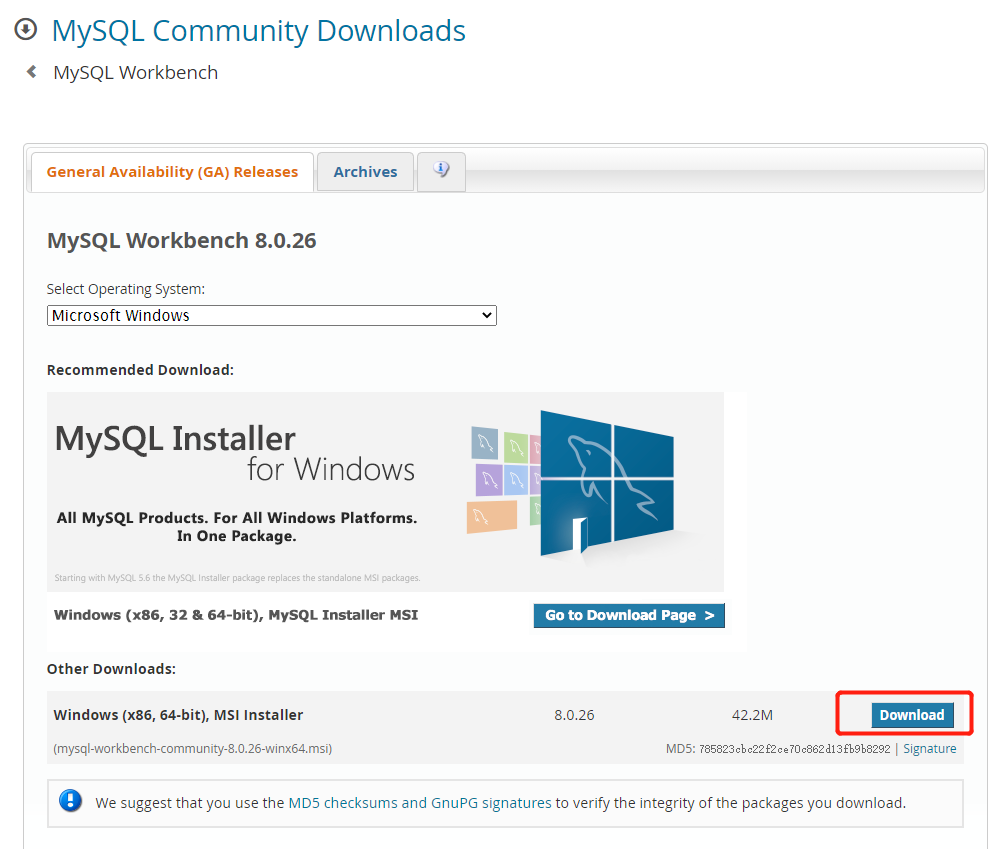
Task: Click the Recommended Download label
Action: tap(140, 370)
